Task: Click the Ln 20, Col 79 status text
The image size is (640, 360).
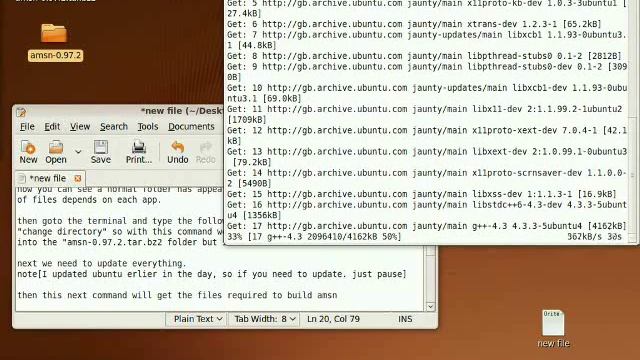Action: tap(333, 319)
